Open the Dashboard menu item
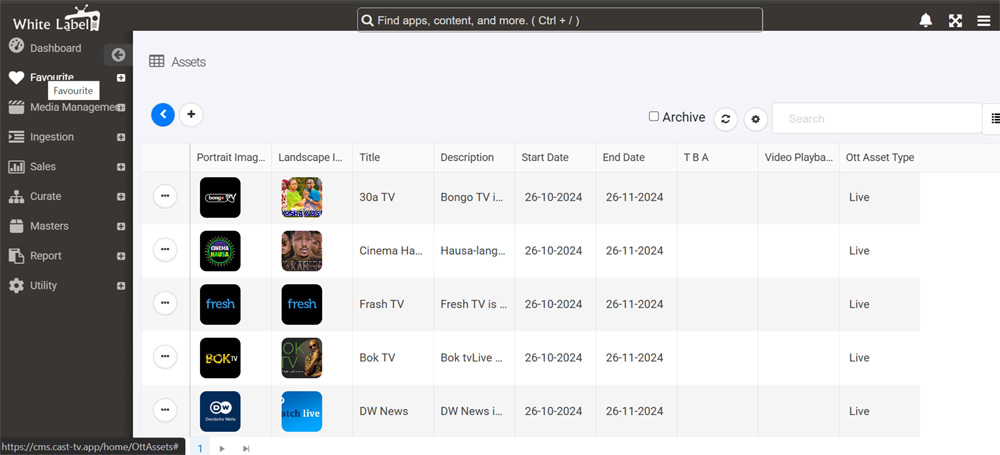This screenshot has height=455, width=1000. [55, 48]
